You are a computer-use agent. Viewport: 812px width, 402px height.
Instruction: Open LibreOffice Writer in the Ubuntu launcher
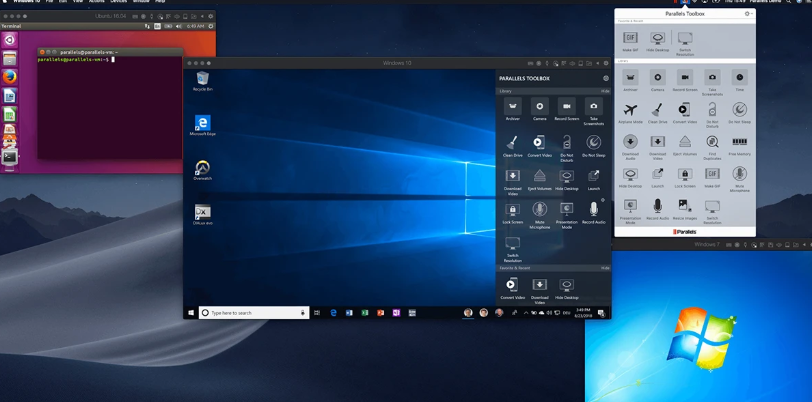click(10, 95)
